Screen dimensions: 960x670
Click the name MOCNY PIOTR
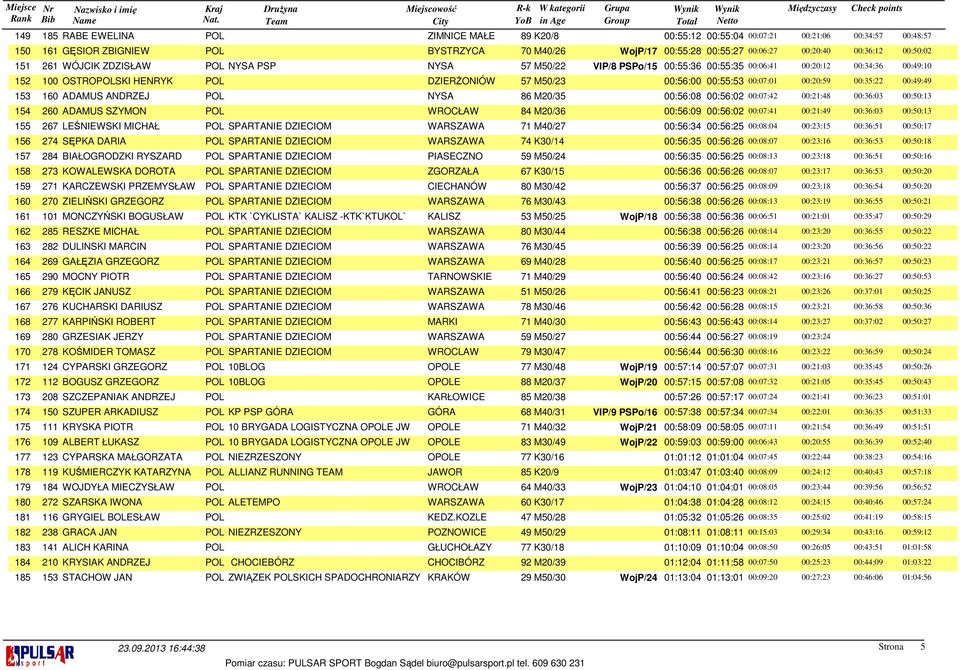(x=96, y=276)
